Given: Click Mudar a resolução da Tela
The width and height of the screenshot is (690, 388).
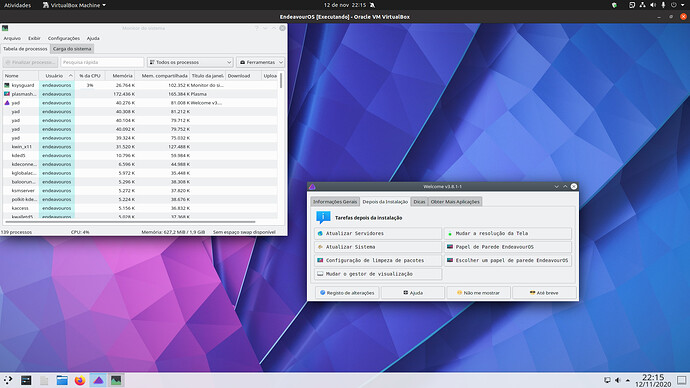Looking at the screenshot, I should coord(508,234).
